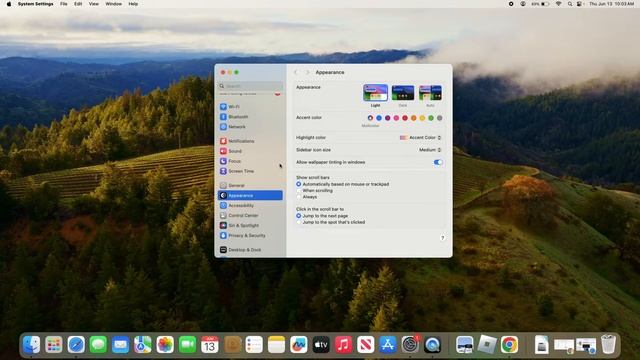This screenshot has width=640, height=360.
Task: Launch Finder from the Dock
Action: click(31, 345)
